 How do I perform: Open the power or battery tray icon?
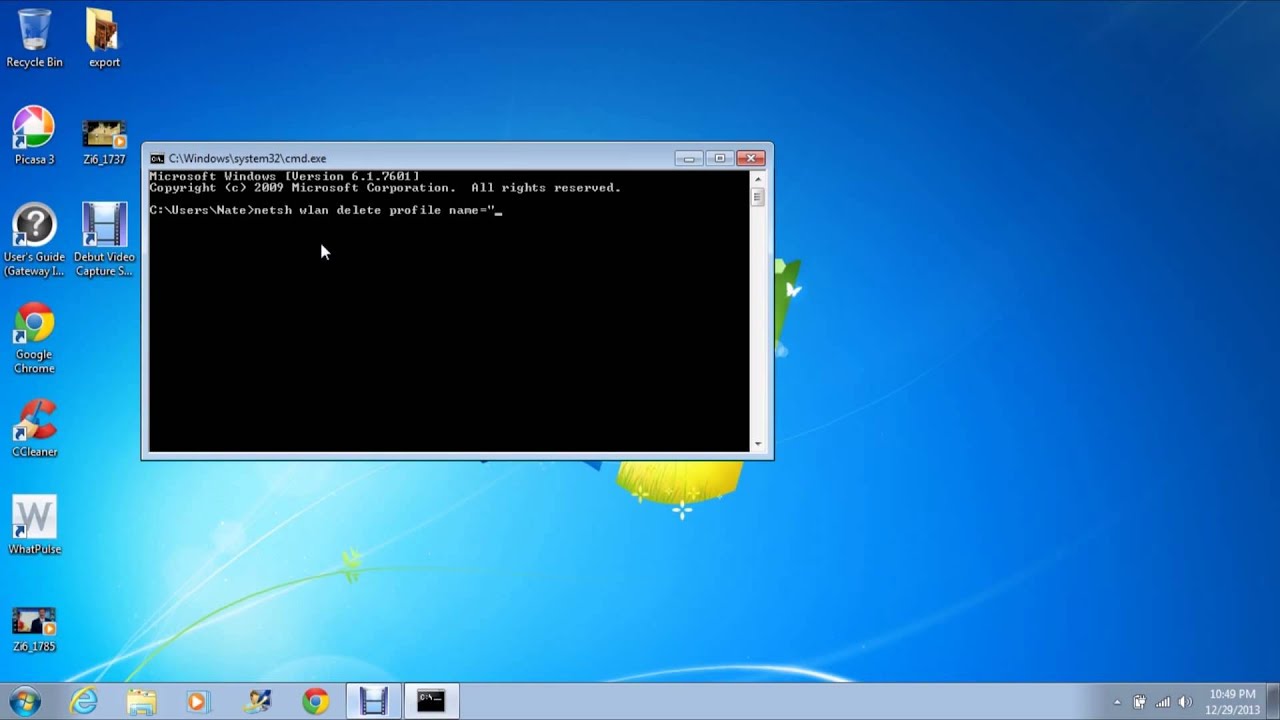coord(1139,702)
